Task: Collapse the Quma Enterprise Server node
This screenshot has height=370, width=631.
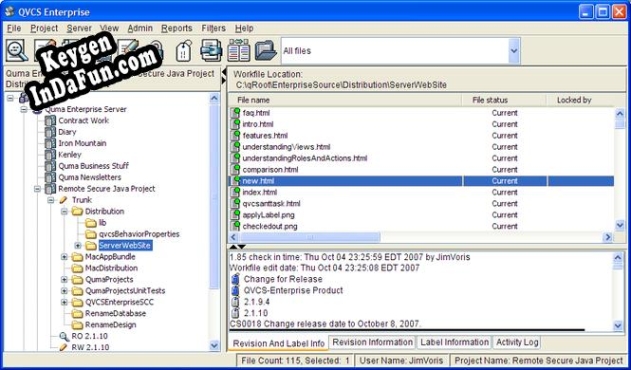Action: [x=25, y=109]
